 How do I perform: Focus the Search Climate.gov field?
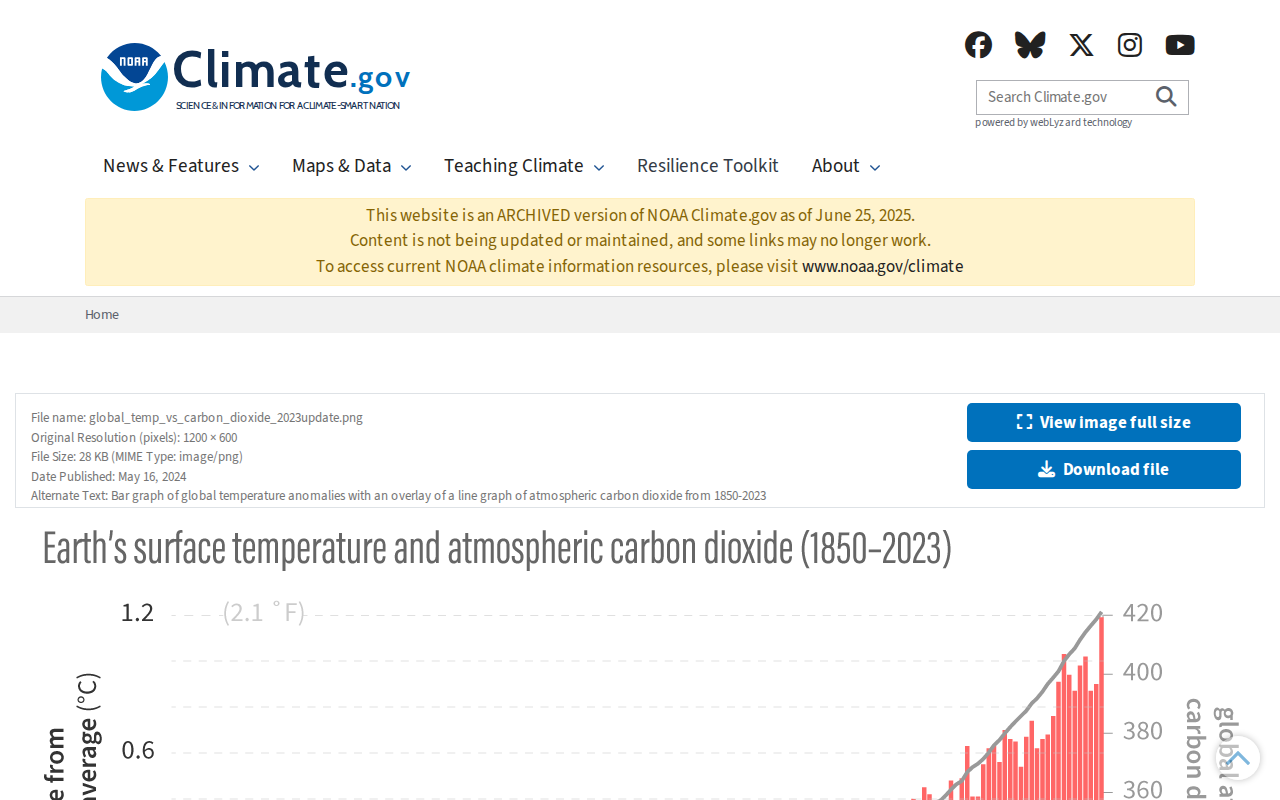tap(1065, 97)
